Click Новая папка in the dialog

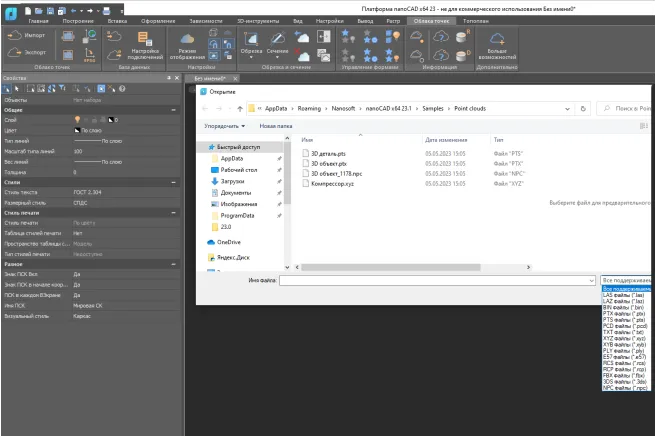click(276, 126)
